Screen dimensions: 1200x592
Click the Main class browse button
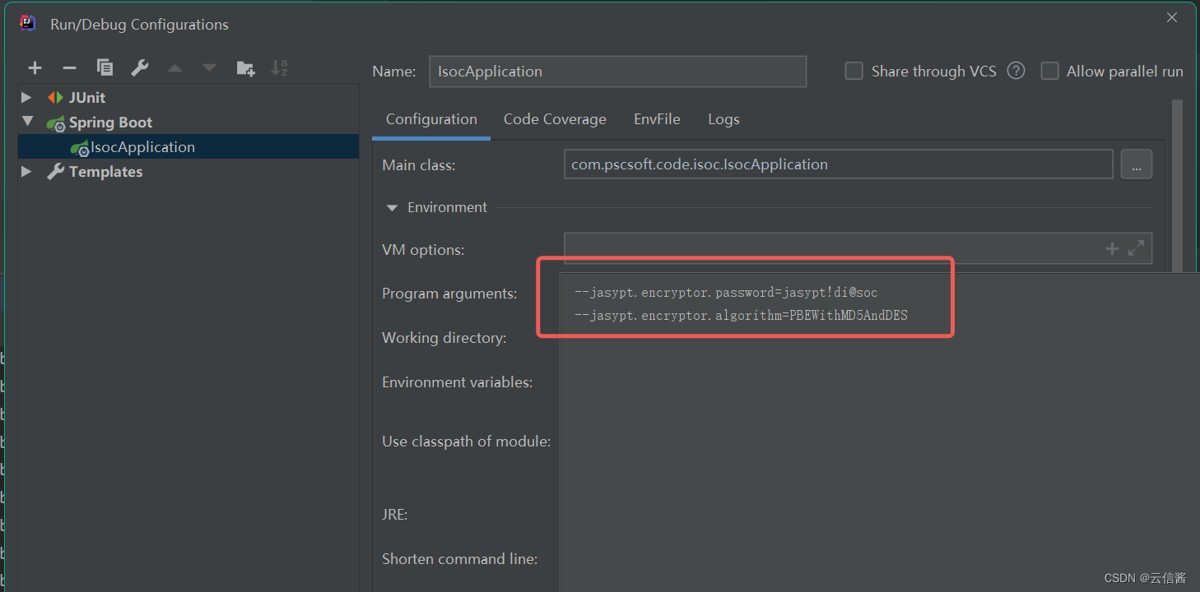pos(1135,165)
